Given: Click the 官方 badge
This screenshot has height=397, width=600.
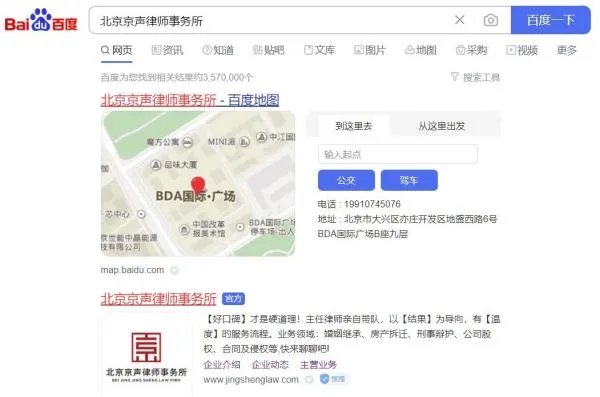Looking at the screenshot, I should 233,299.
